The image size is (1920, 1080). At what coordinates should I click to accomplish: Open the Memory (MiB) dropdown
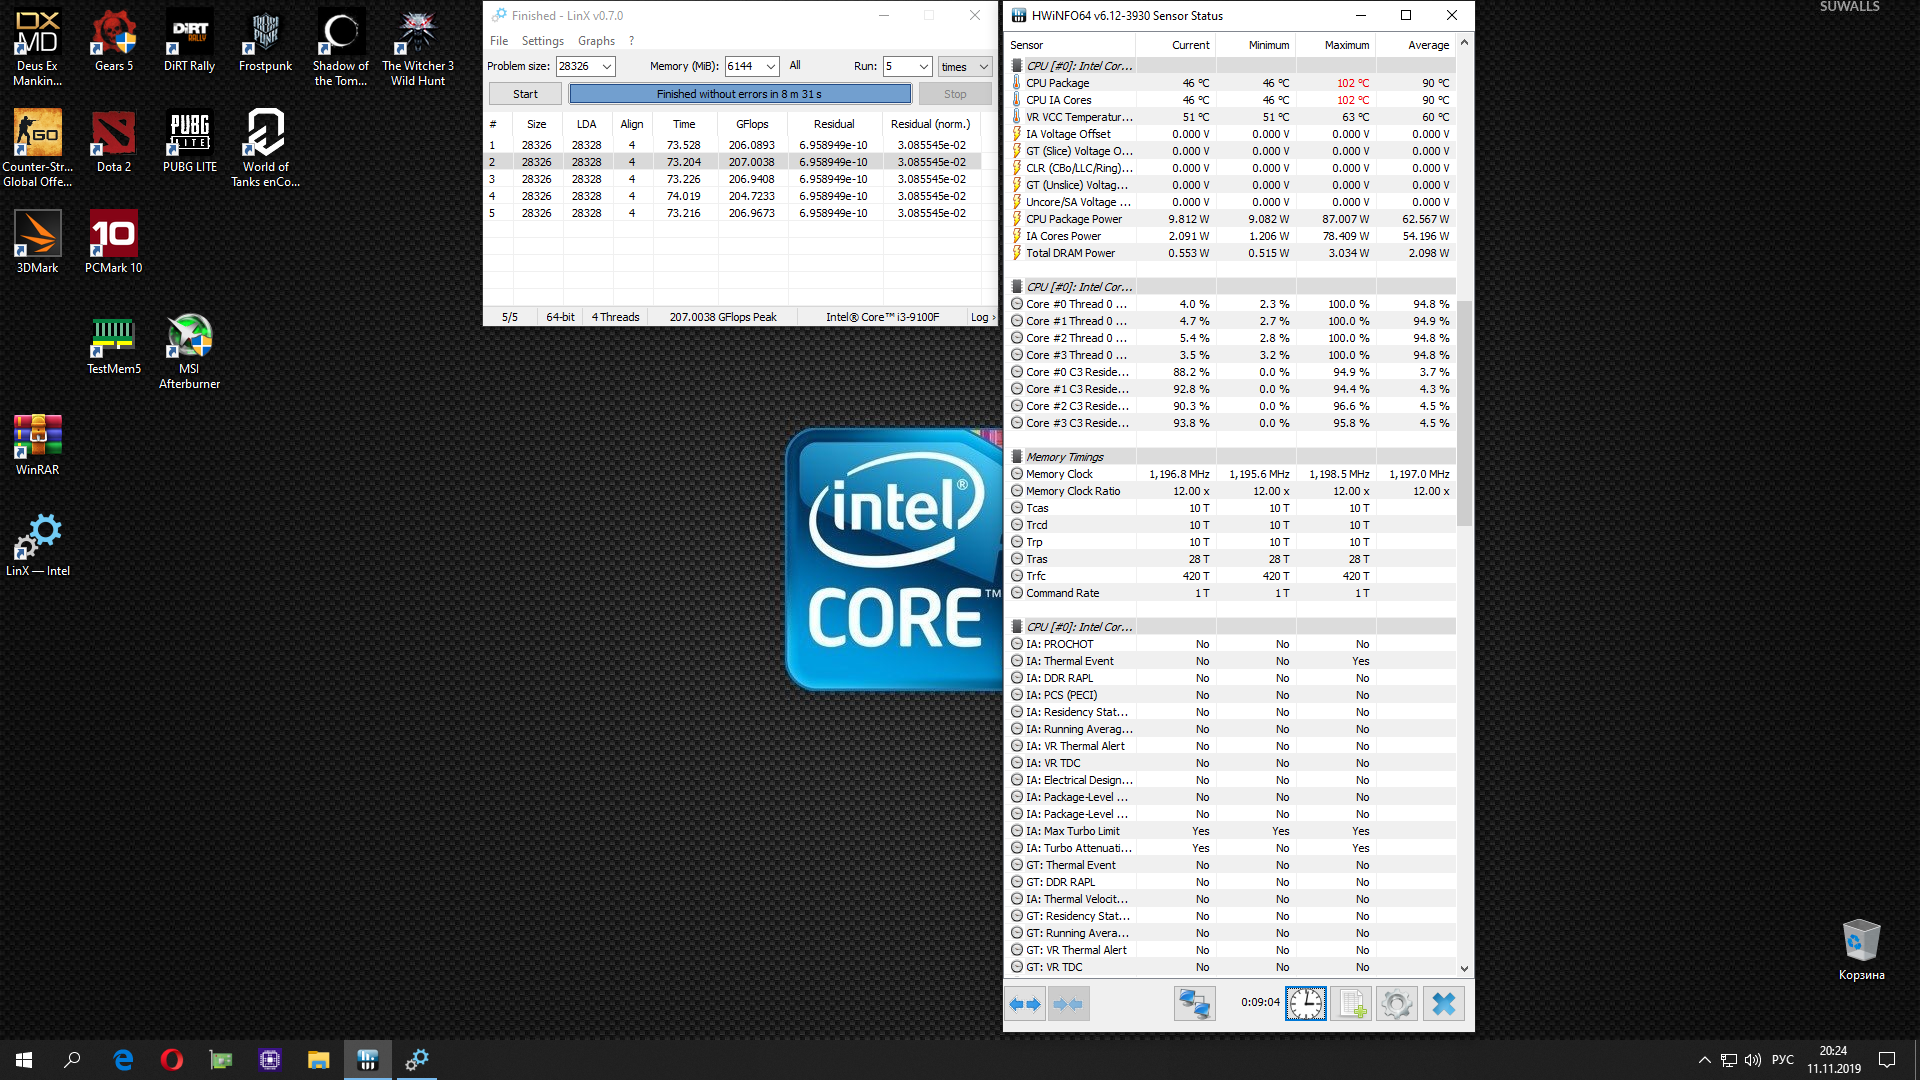(x=771, y=66)
